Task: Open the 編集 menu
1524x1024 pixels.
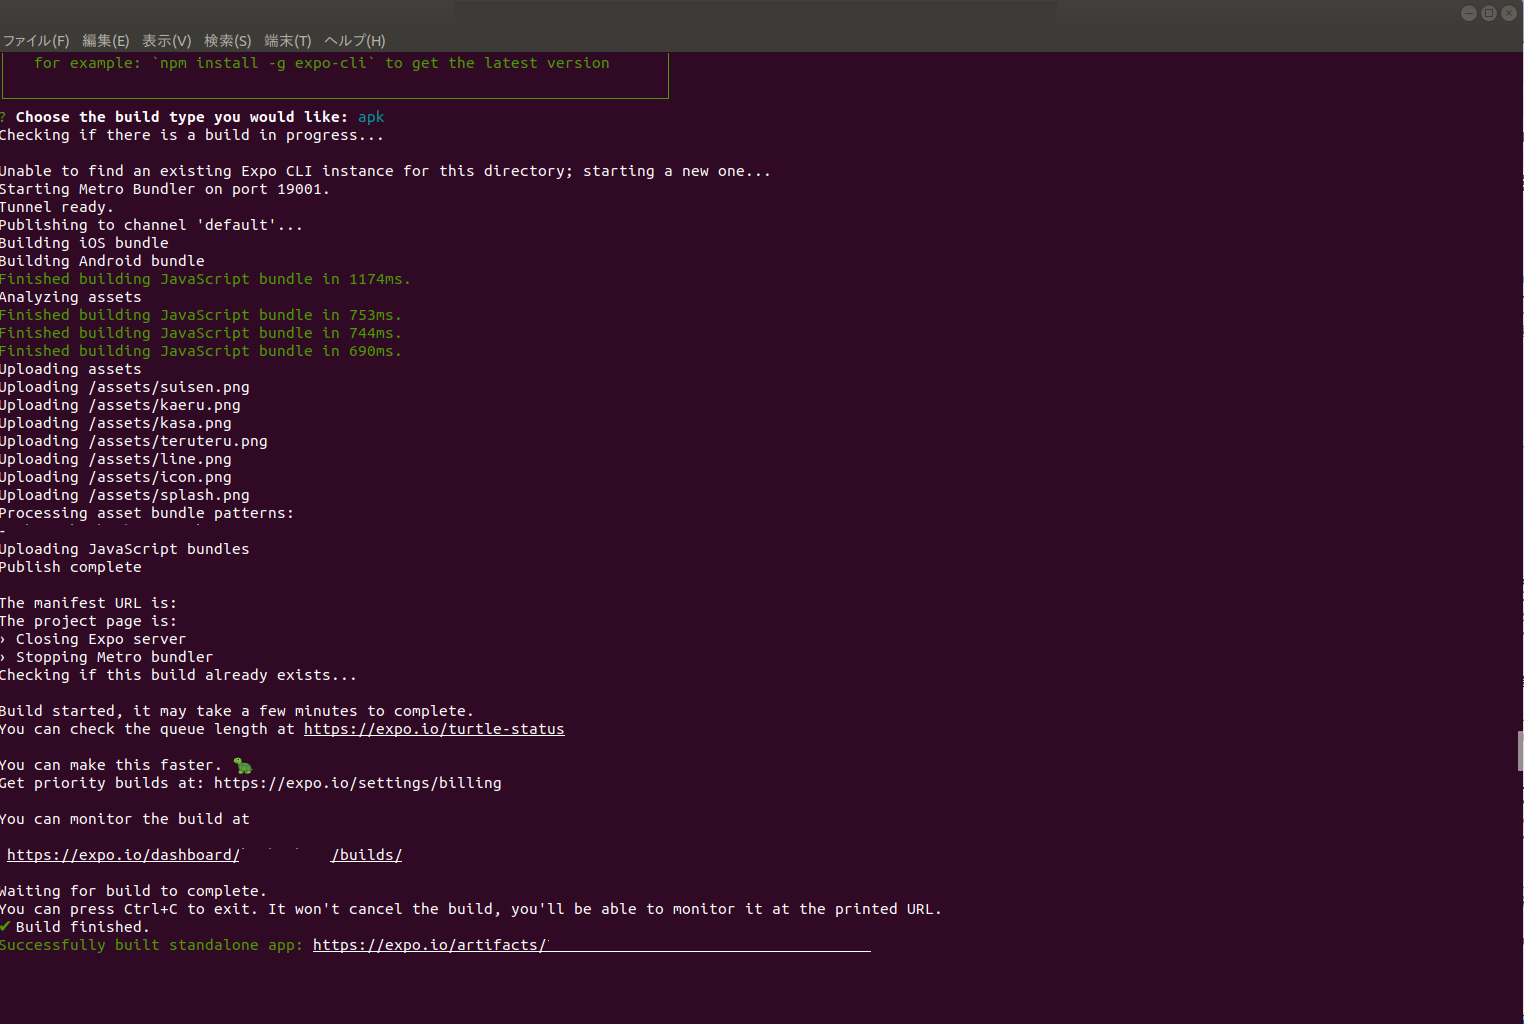Action: pyautogui.click(x=105, y=41)
